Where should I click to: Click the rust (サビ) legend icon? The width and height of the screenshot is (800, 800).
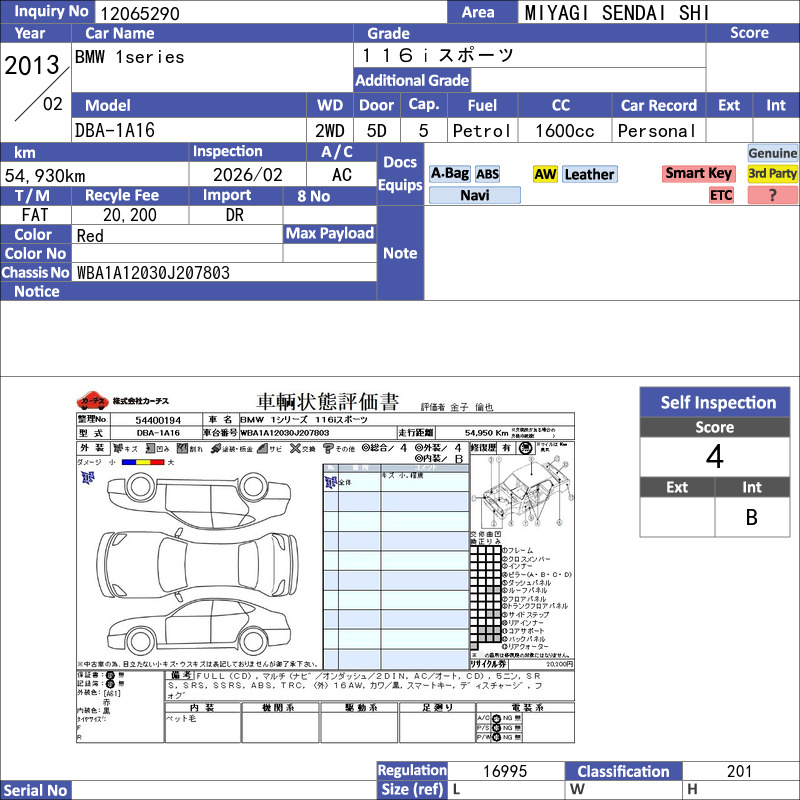tap(262, 448)
